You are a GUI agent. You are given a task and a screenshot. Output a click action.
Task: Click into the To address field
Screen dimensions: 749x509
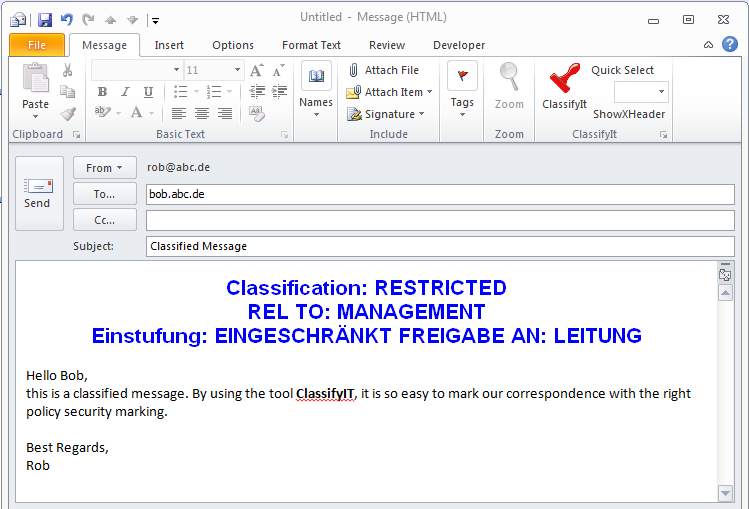pyautogui.click(x=440, y=194)
